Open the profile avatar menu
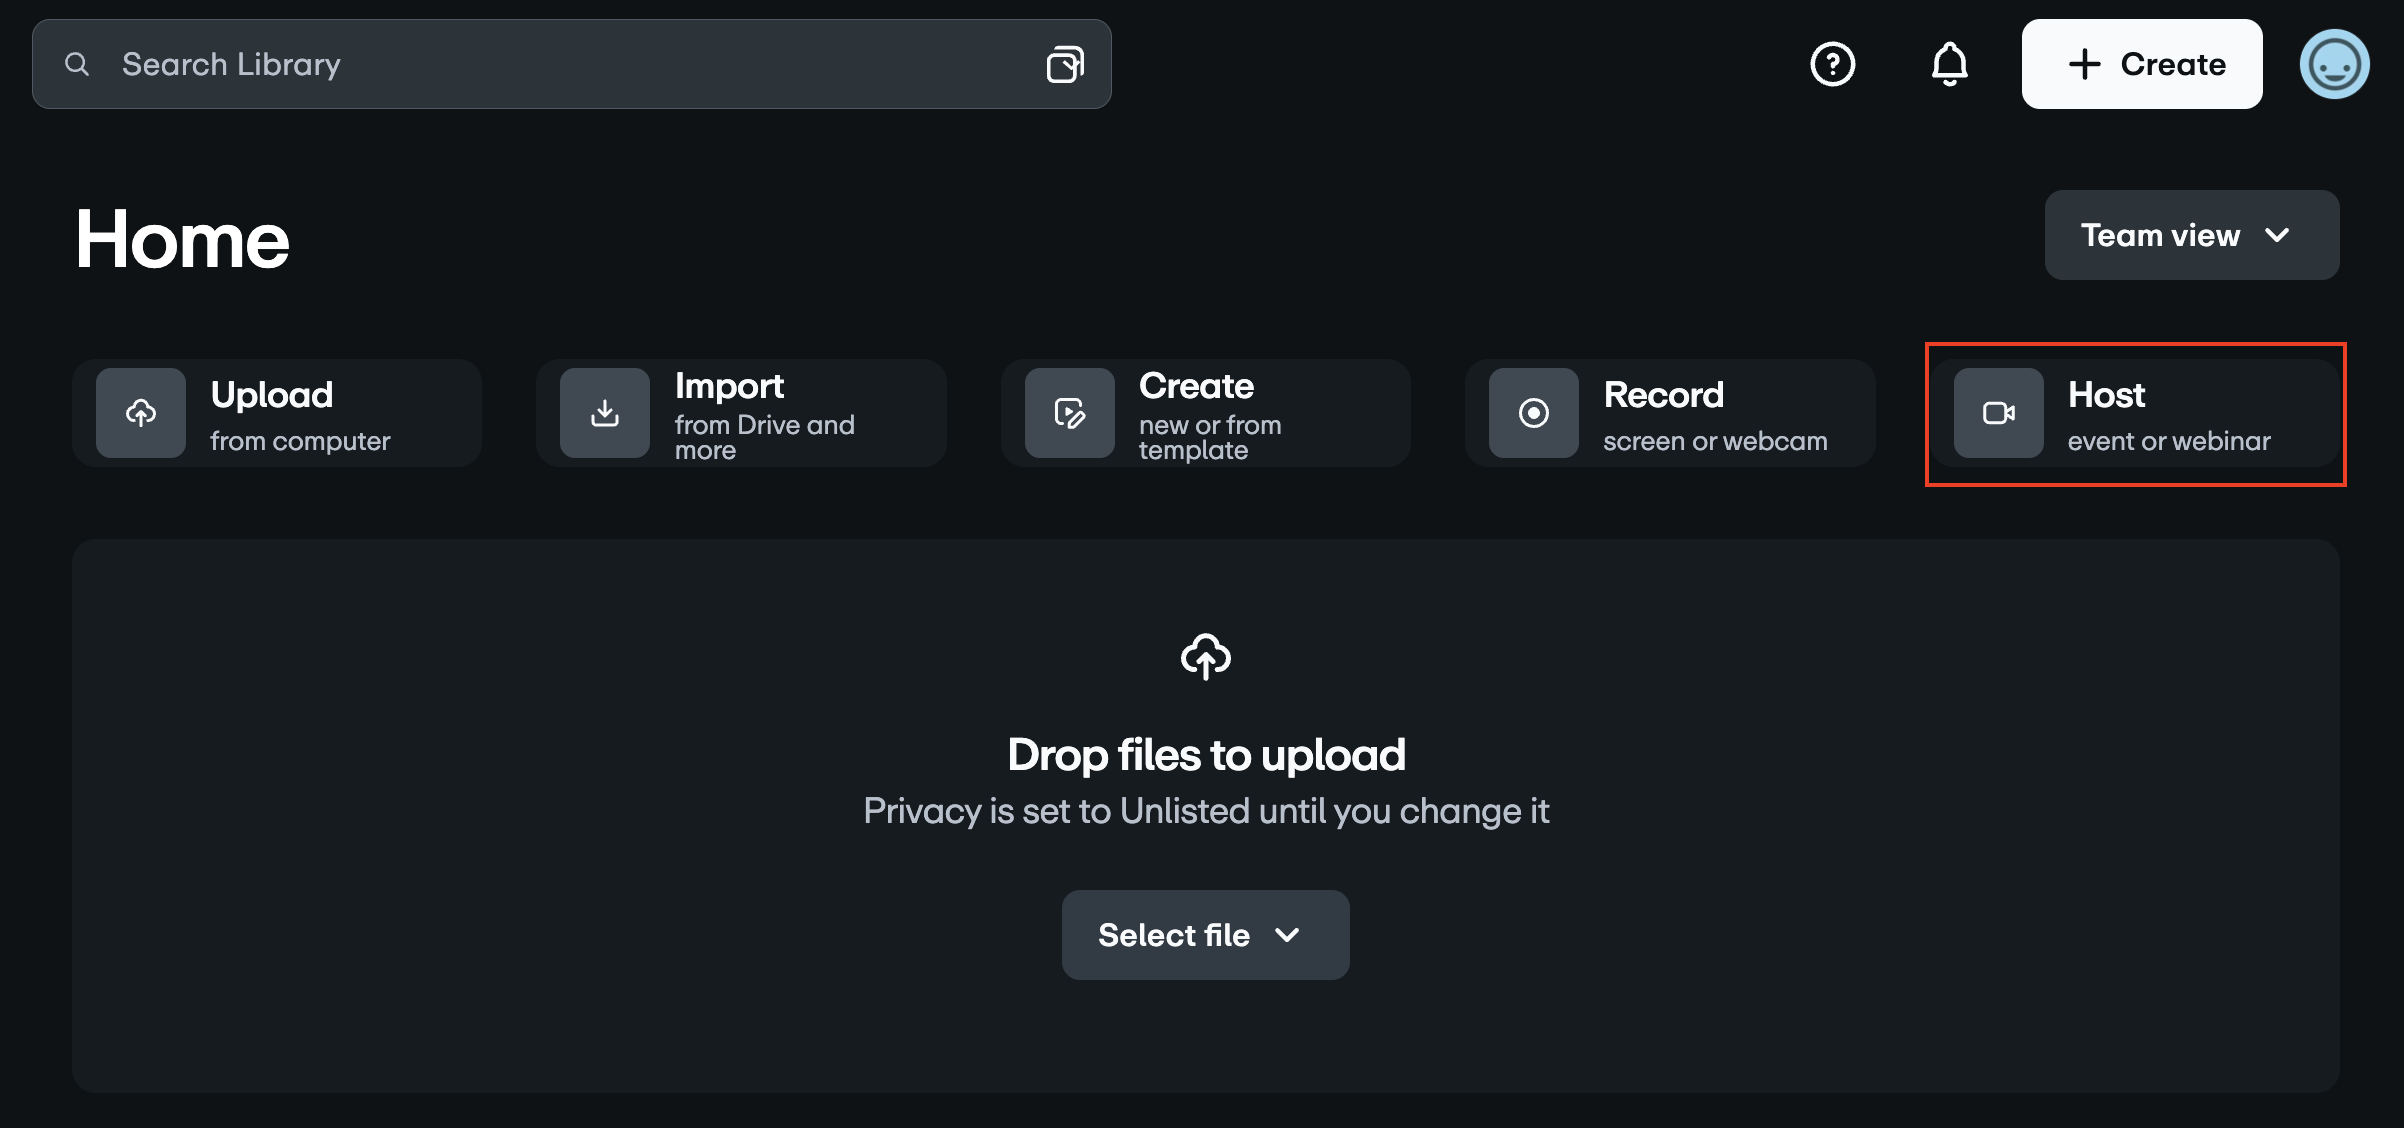This screenshot has width=2404, height=1128. pyautogui.click(x=2334, y=63)
